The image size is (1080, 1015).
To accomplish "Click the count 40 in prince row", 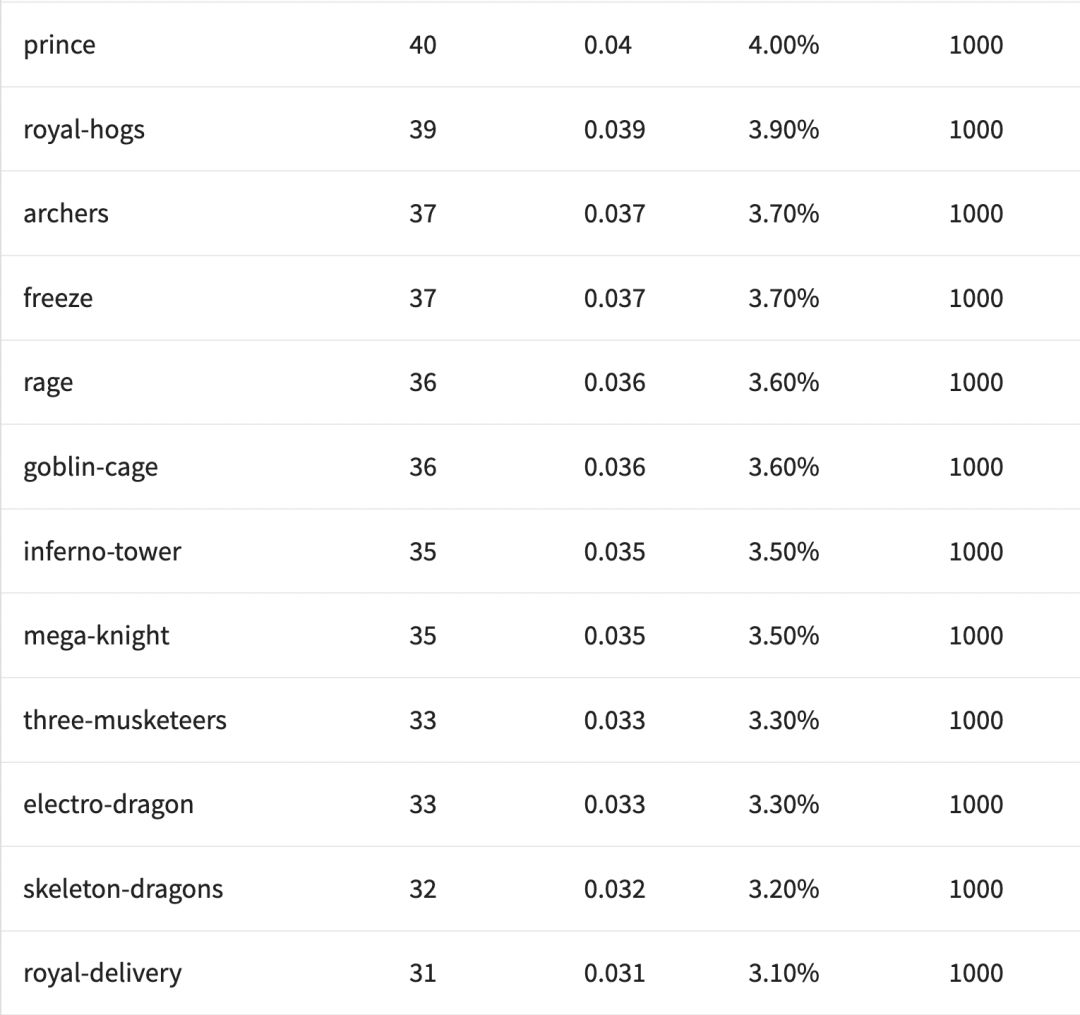I will [x=423, y=45].
